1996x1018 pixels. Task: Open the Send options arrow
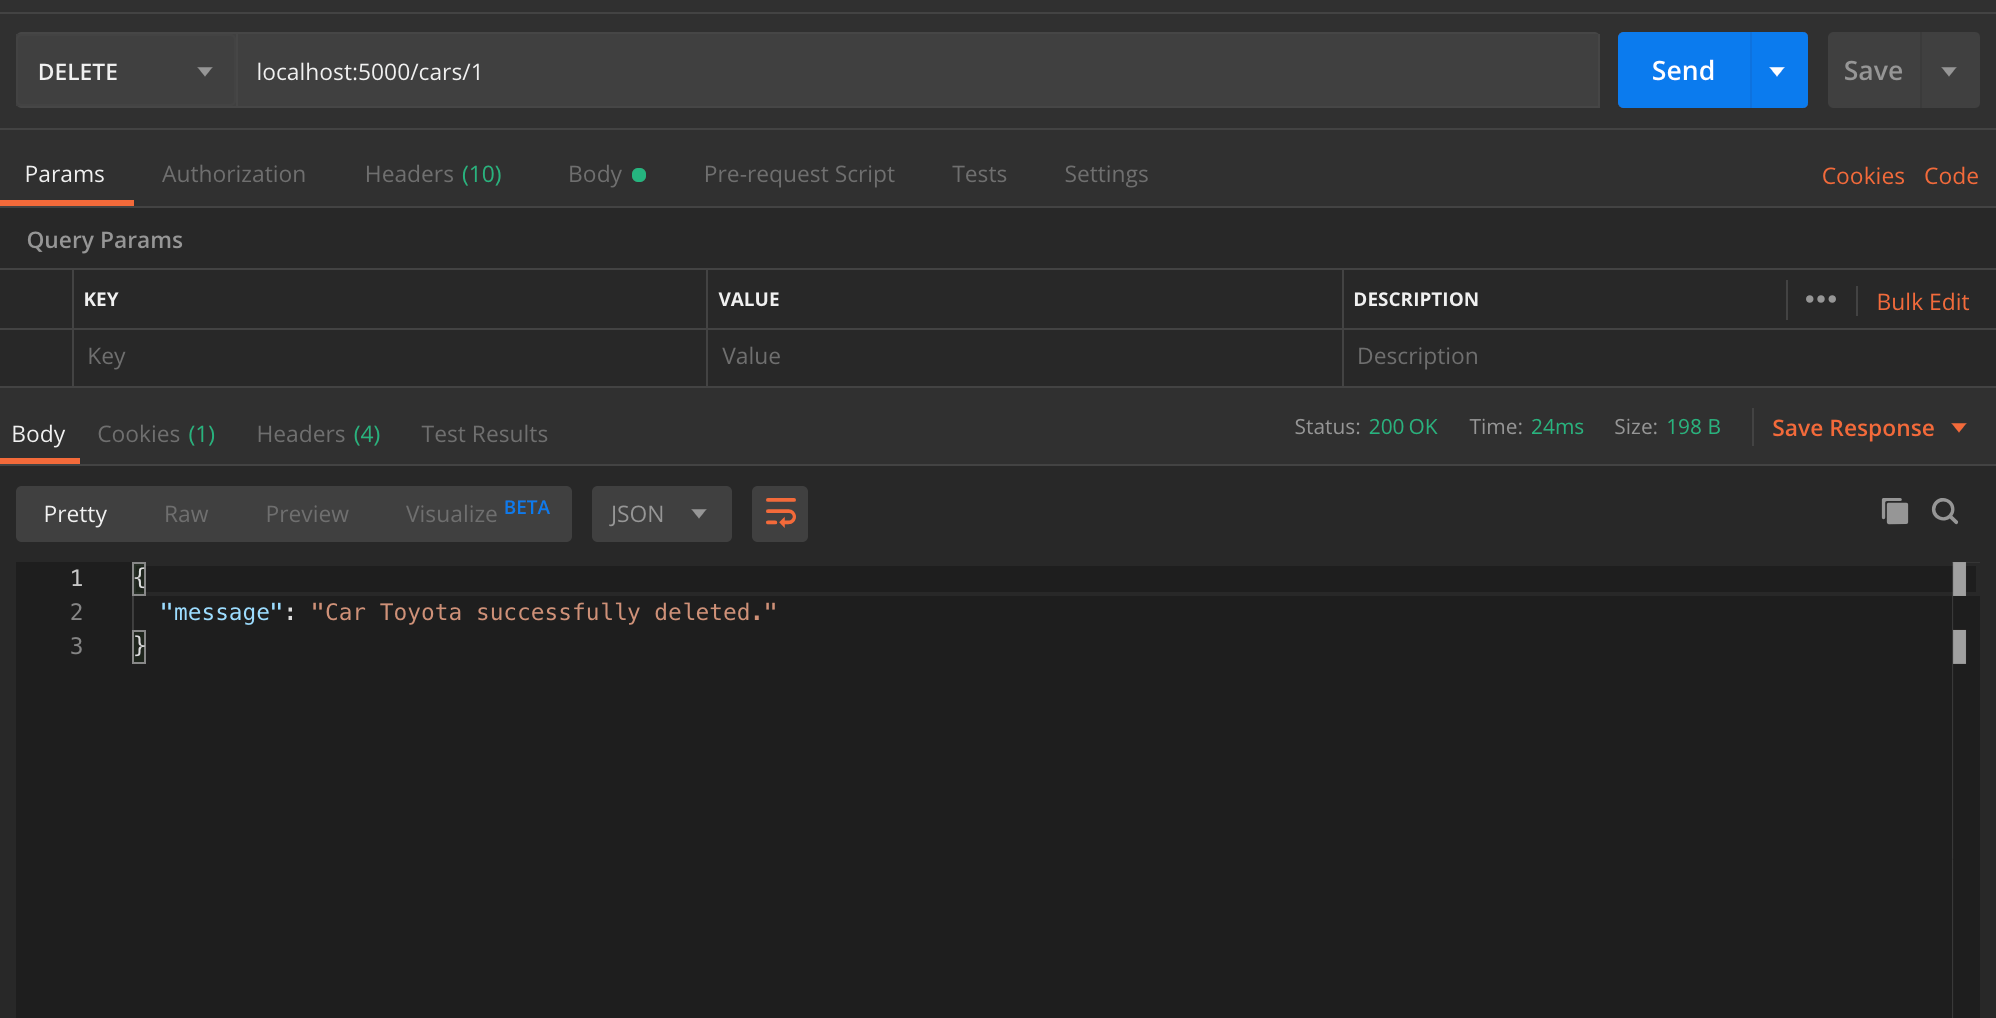1777,70
